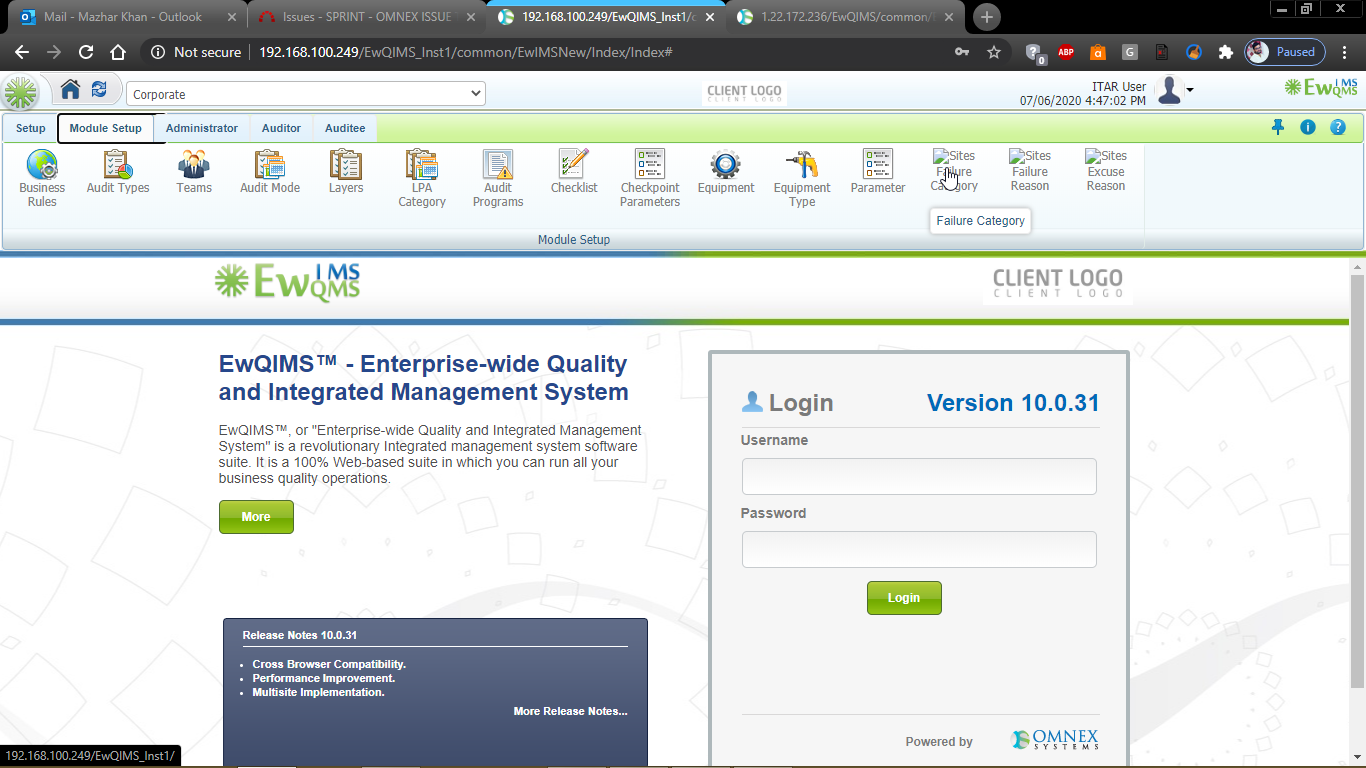The width and height of the screenshot is (1366, 768).
Task: Switch to the Administrator tab
Action: 202,128
